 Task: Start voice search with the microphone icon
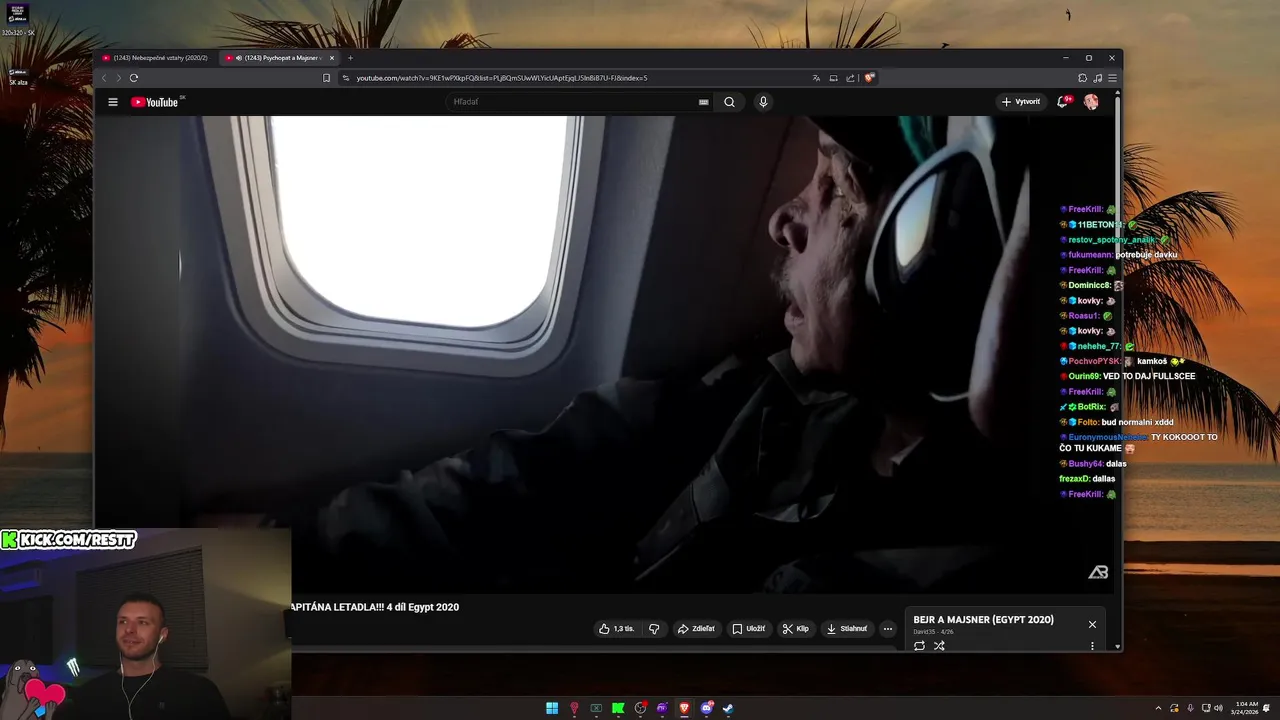click(763, 102)
